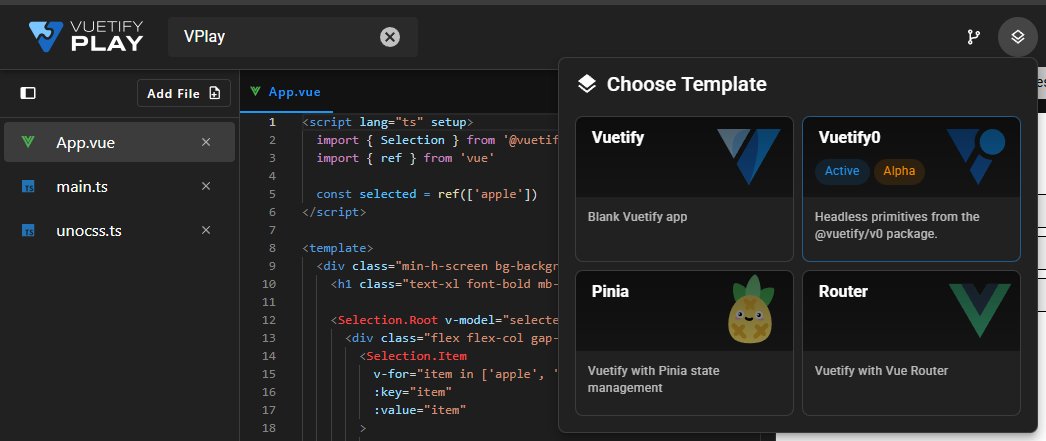1046x441 pixels.
Task: Click the '</script>' closing tag line
Action: click(334, 212)
